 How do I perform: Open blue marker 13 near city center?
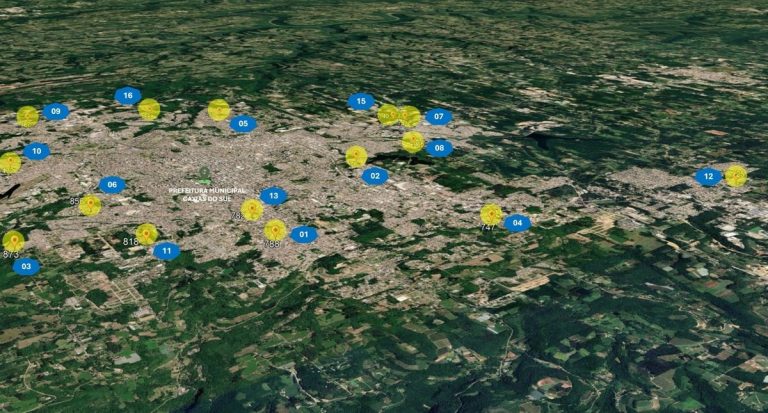273,196
